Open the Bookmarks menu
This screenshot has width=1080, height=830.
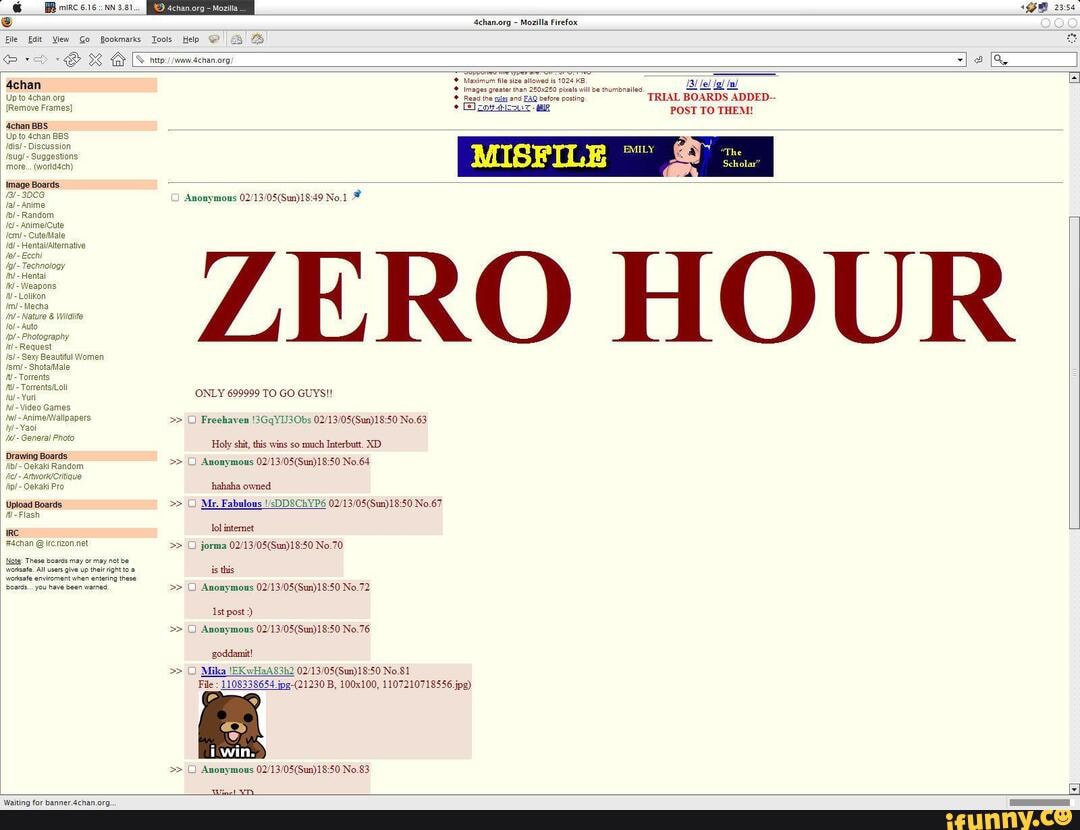pyautogui.click(x=120, y=39)
